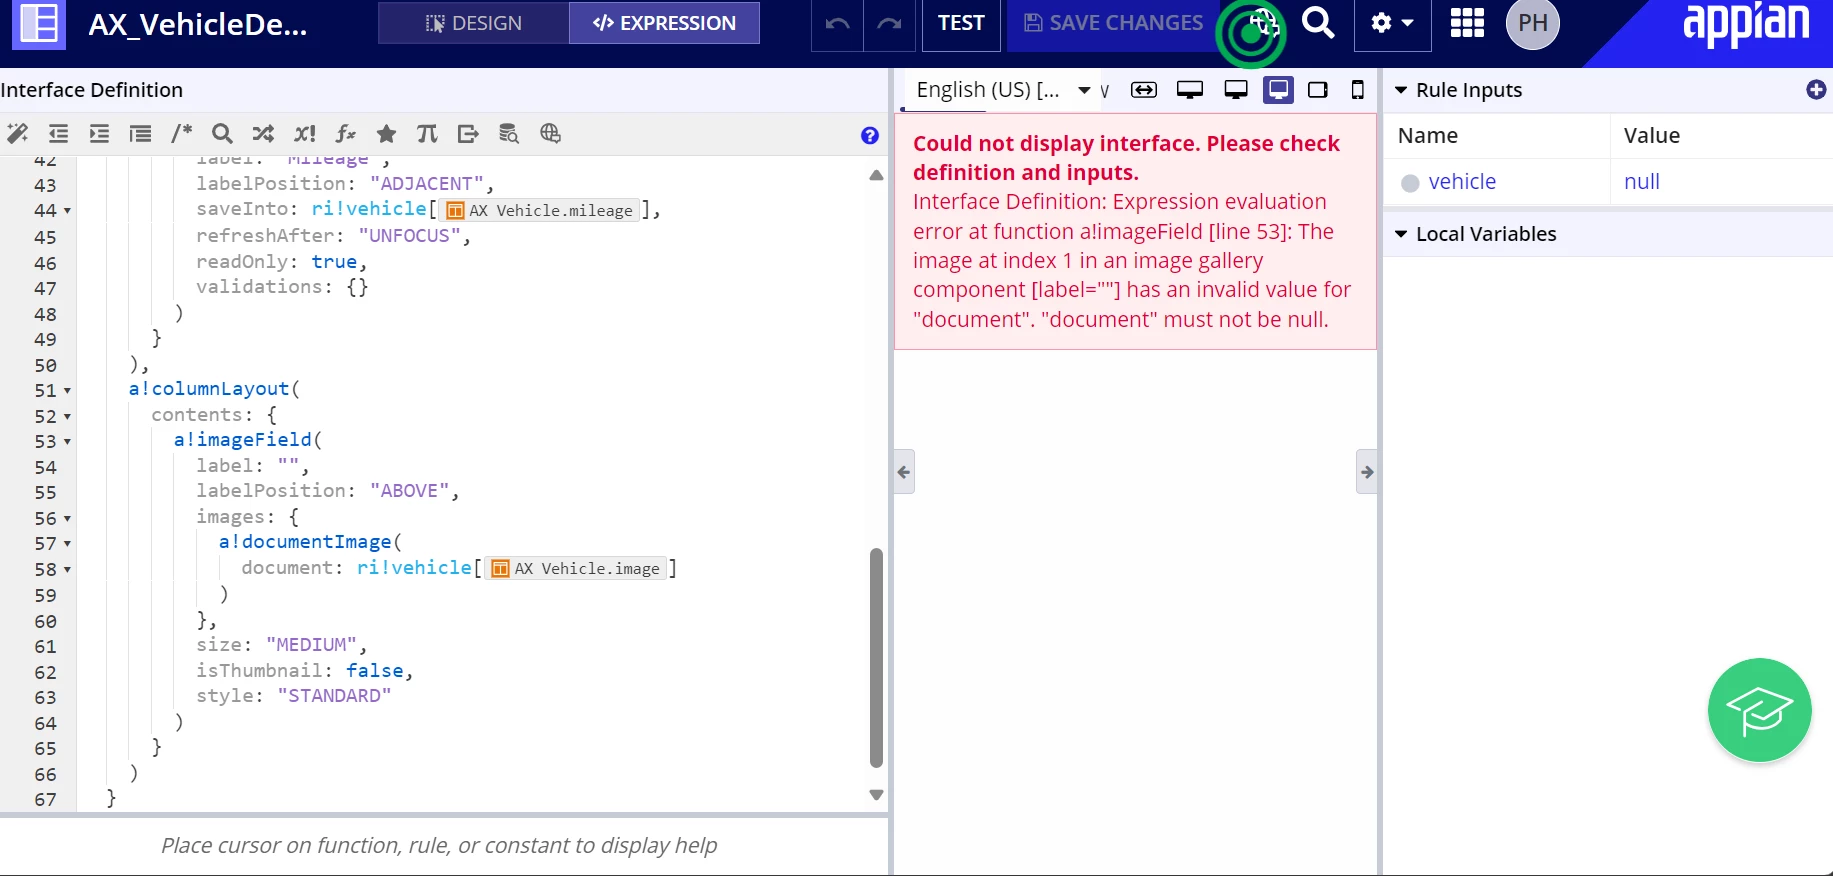1833x876 pixels.
Task: Click the fx function icon
Action: (346, 134)
